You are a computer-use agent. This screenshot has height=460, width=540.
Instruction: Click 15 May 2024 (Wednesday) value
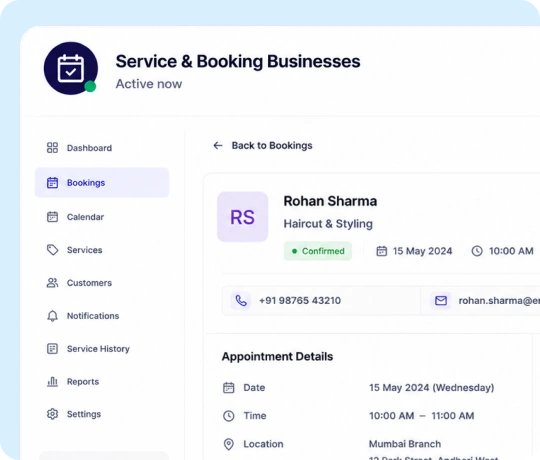[x=432, y=388]
